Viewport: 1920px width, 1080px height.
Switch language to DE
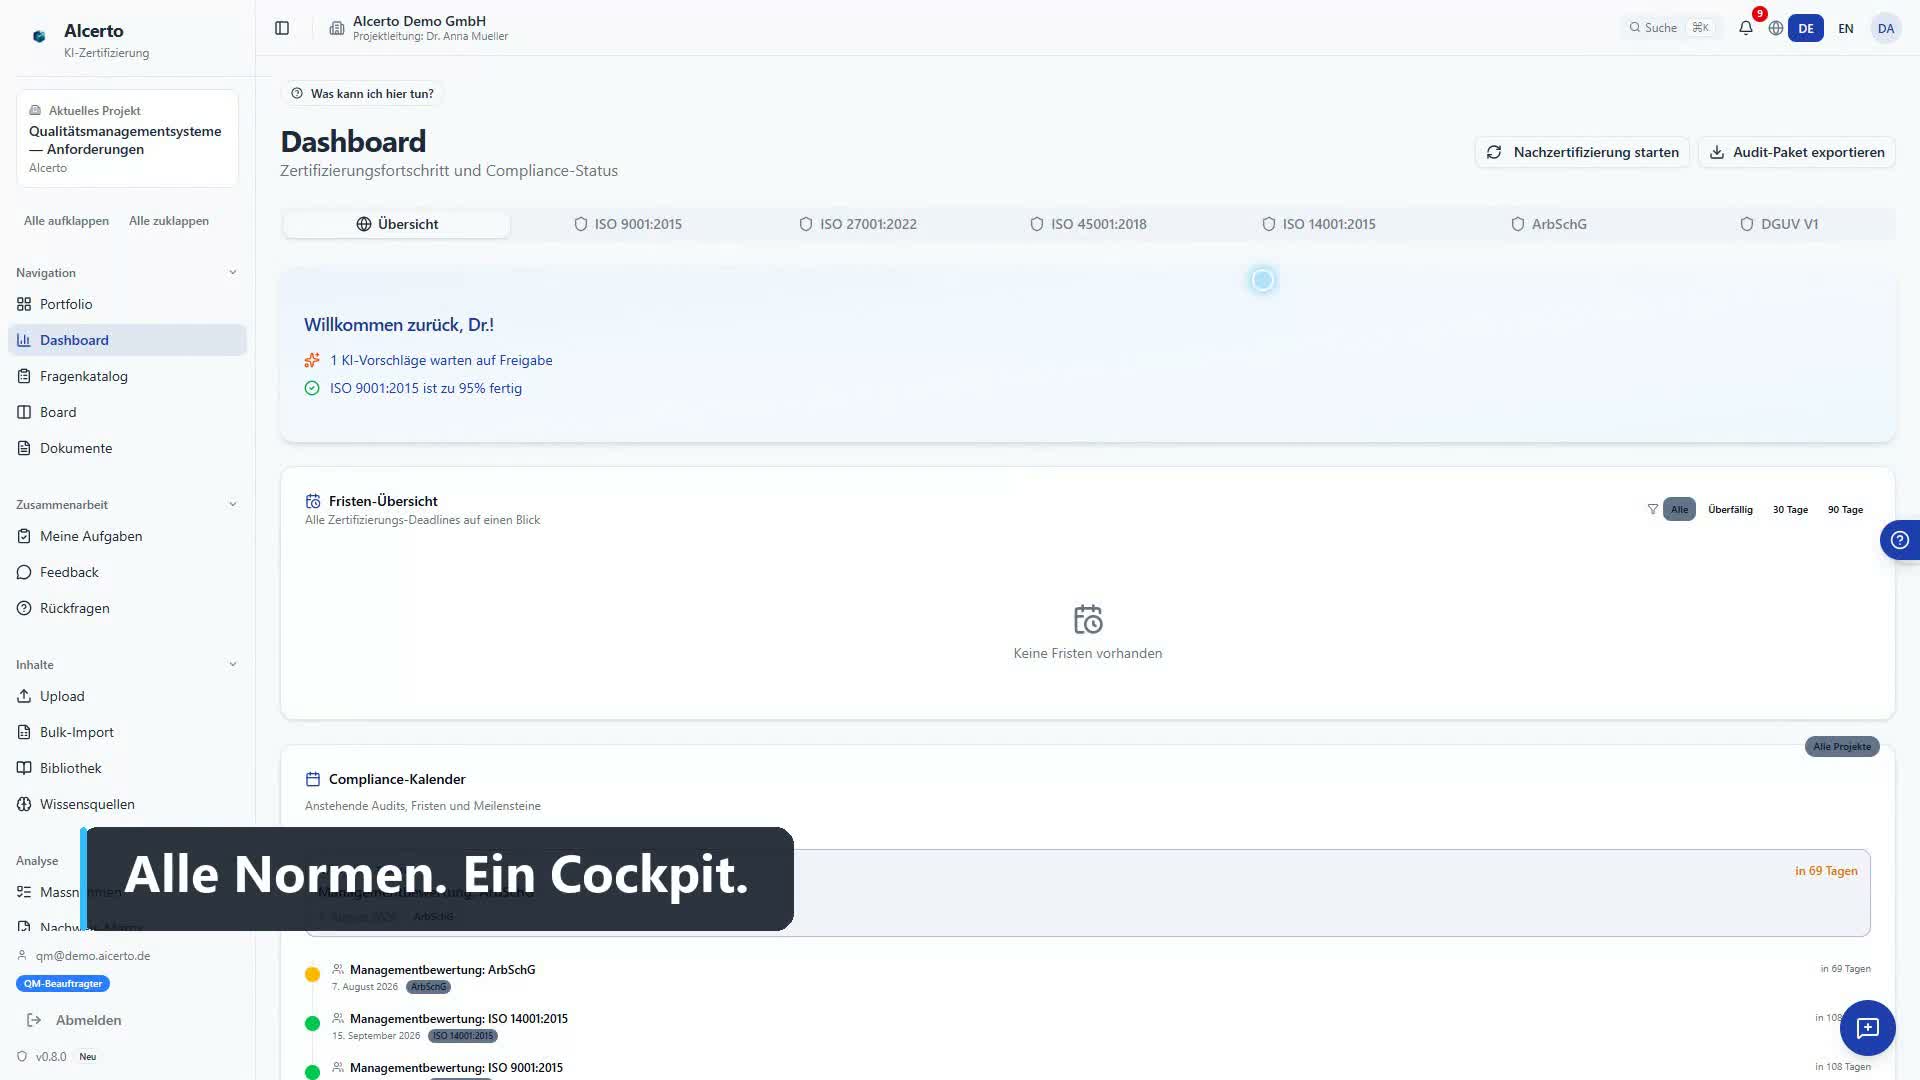(x=1806, y=28)
